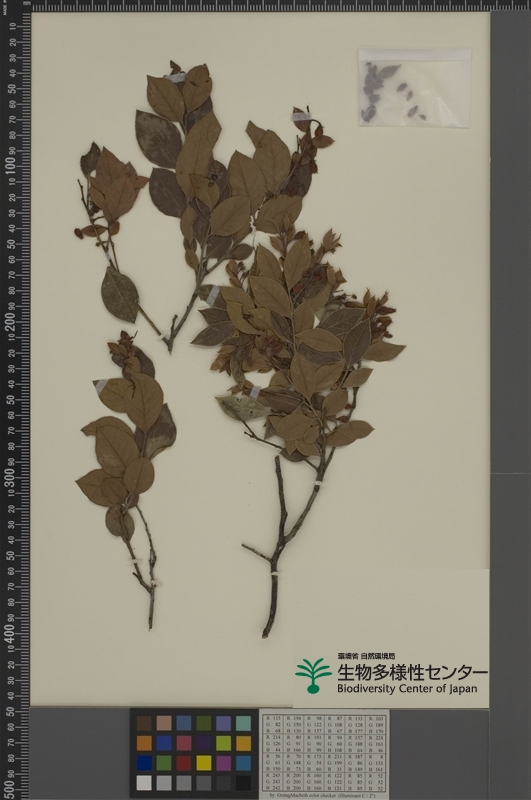Select the yellow swatch on color checker
This screenshot has height=800, width=531.
coord(204,763)
